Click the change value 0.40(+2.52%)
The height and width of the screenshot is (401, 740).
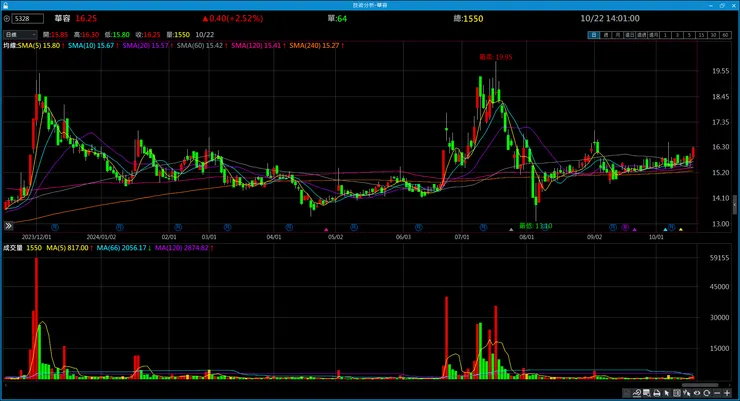[233, 18]
